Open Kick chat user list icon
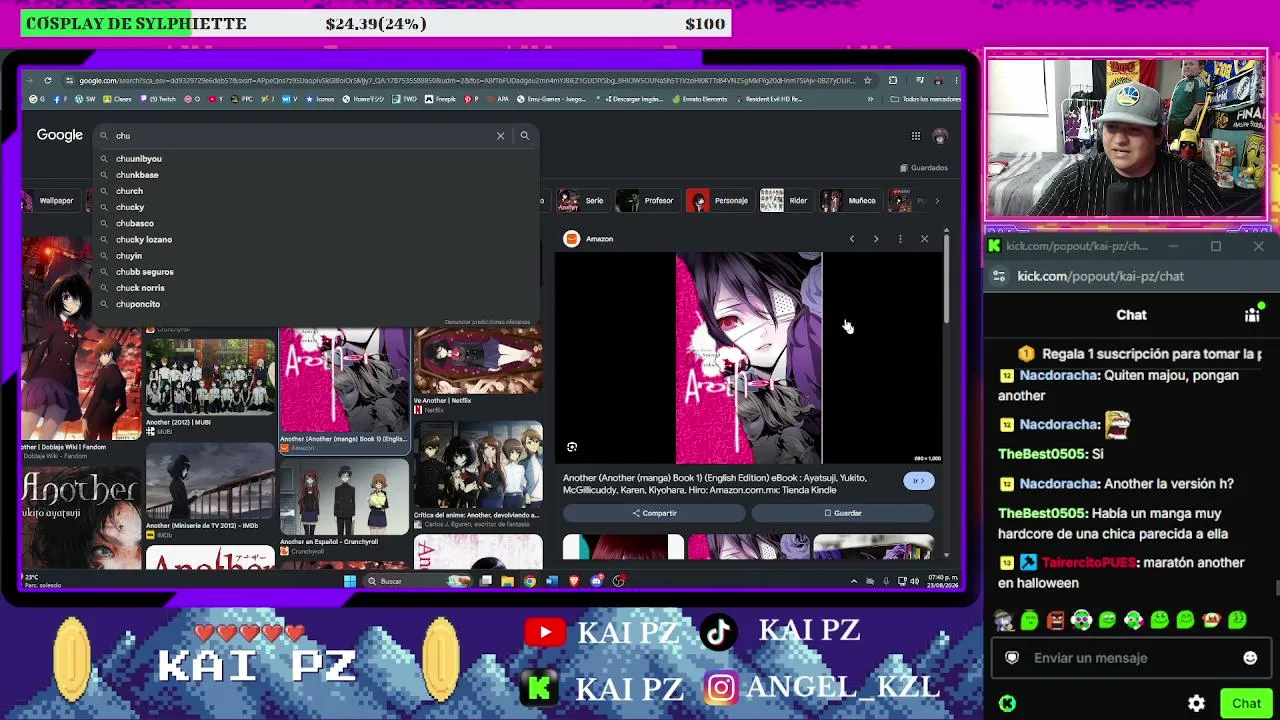 [1252, 315]
